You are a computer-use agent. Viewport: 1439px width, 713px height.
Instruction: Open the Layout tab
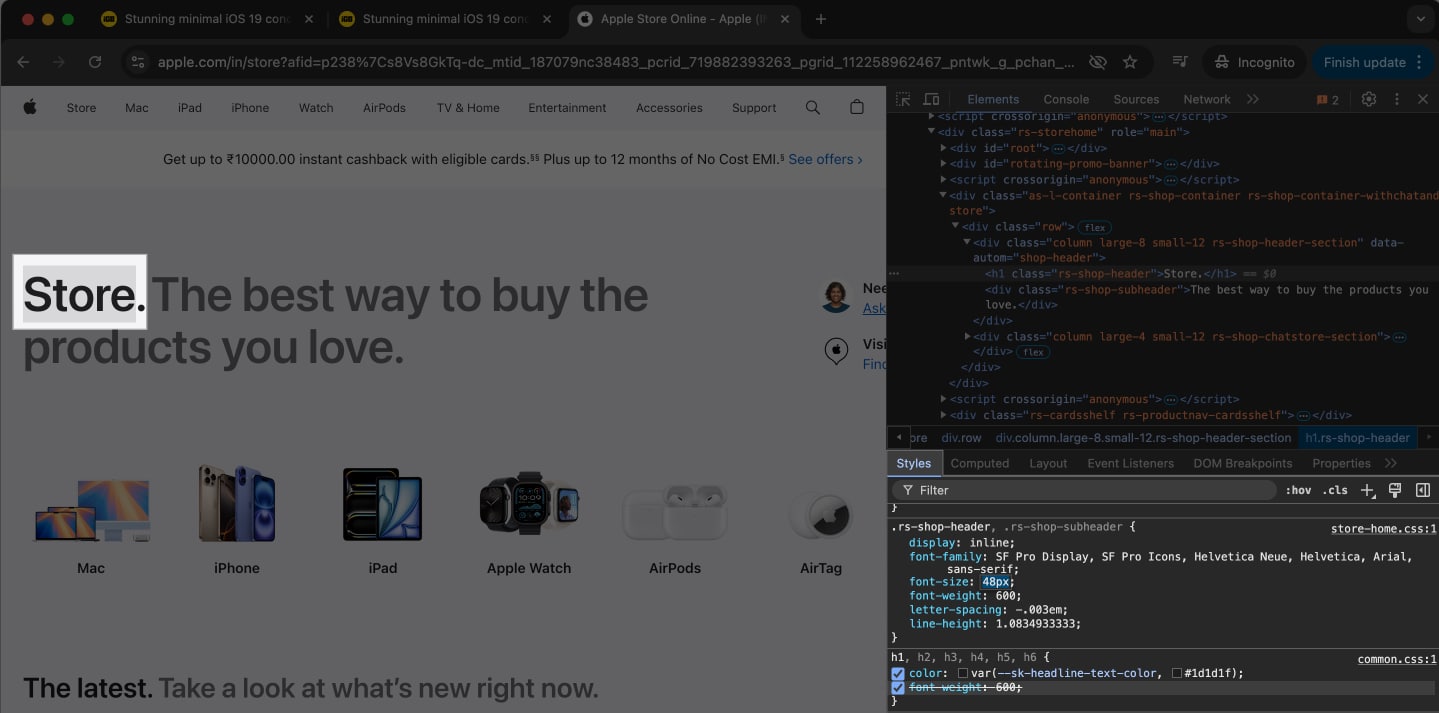1048,463
